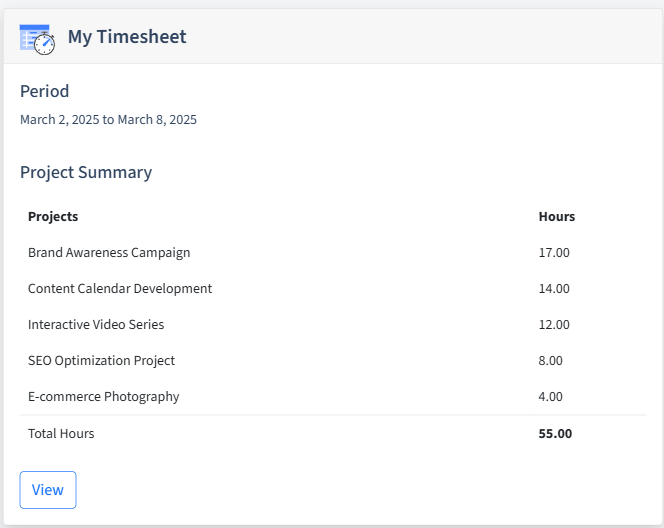Select the Brand Awareness Campaign row
Image resolution: width=664 pixels, height=528 pixels.
[333, 252]
